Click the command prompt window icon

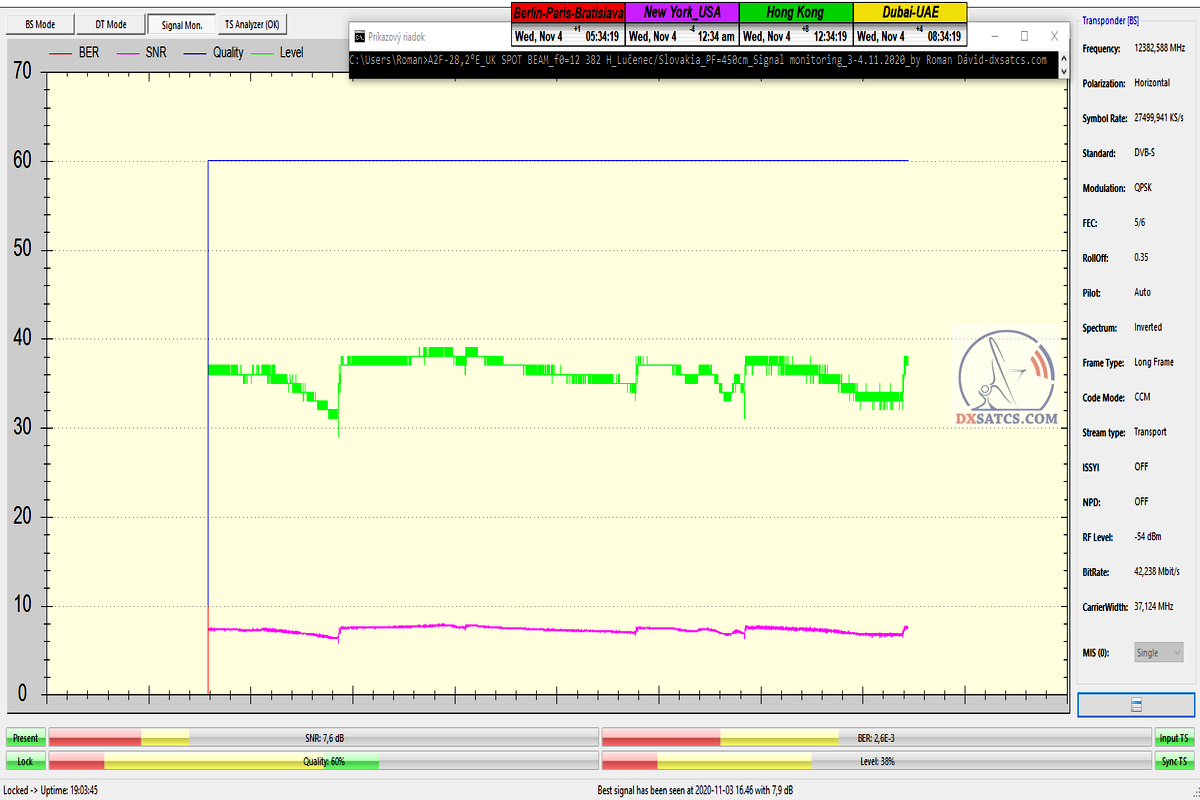coord(359,37)
